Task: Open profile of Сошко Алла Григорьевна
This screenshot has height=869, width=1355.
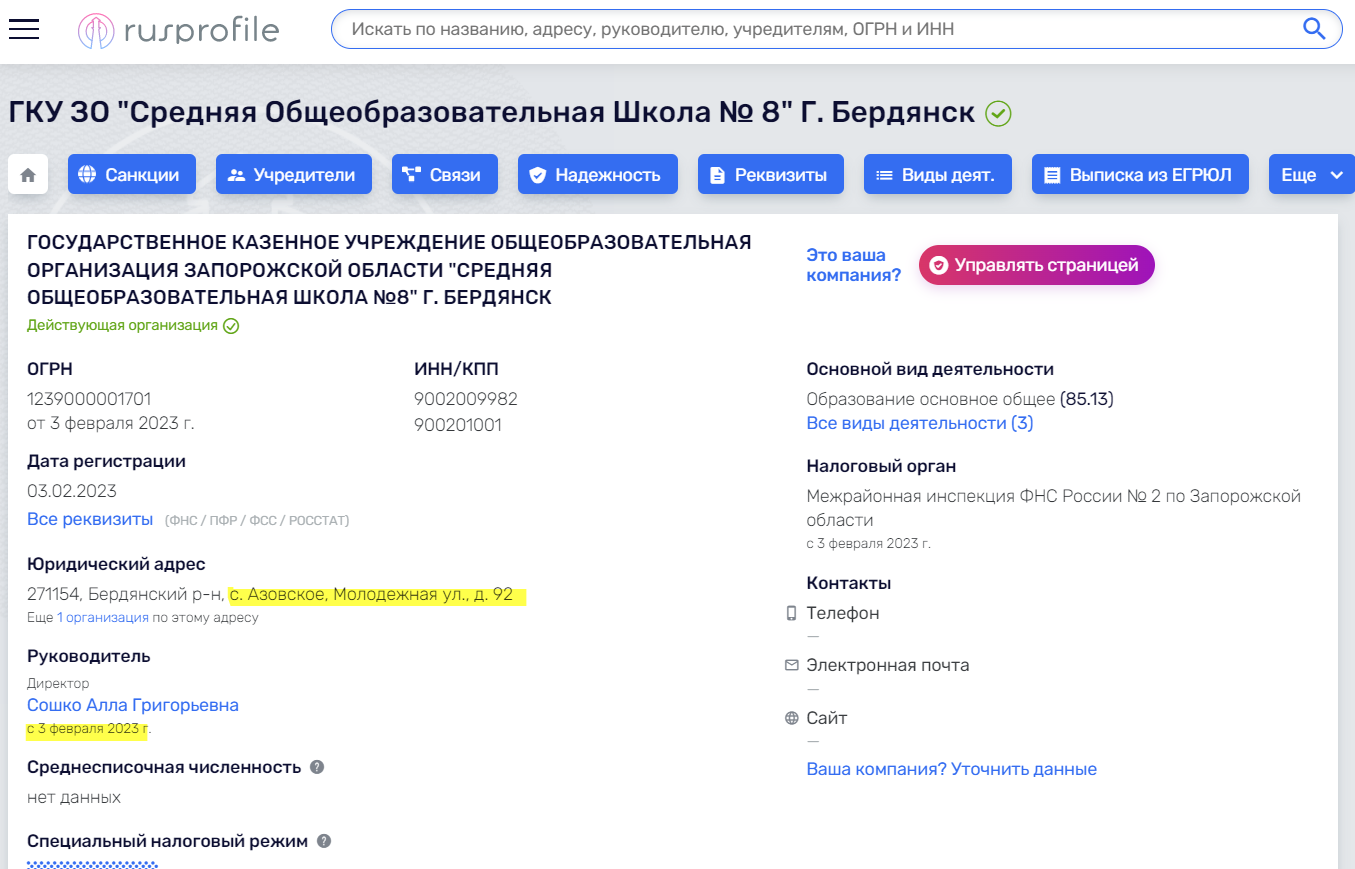Action: (132, 705)
